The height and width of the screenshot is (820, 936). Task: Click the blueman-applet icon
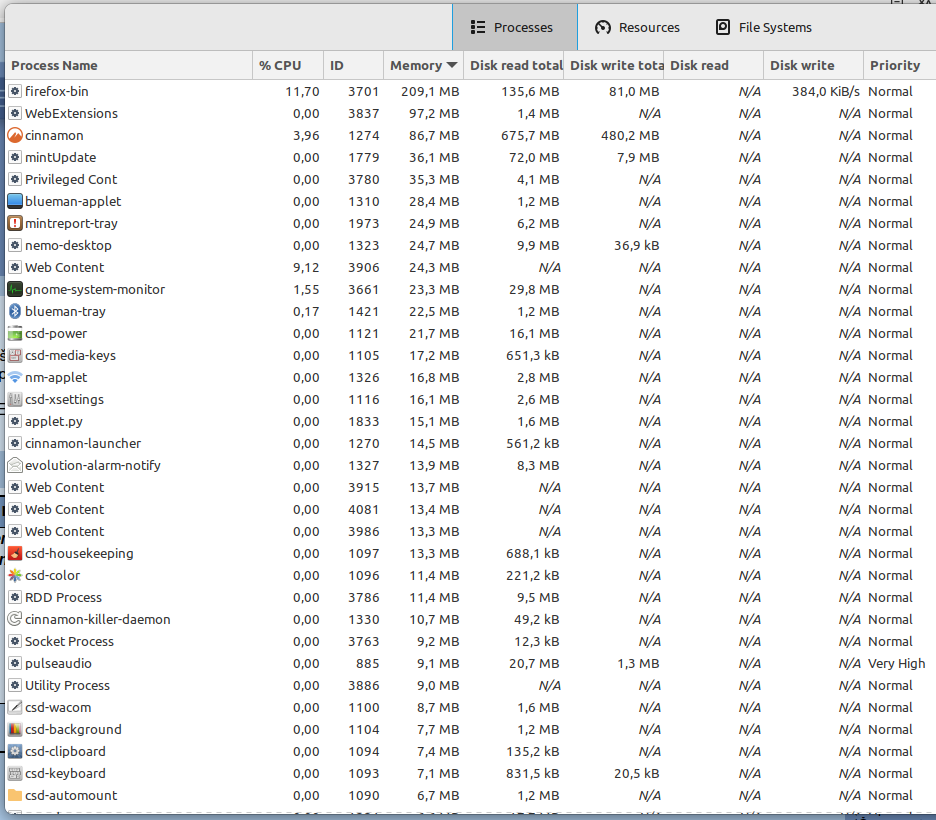tap(15, 201)
